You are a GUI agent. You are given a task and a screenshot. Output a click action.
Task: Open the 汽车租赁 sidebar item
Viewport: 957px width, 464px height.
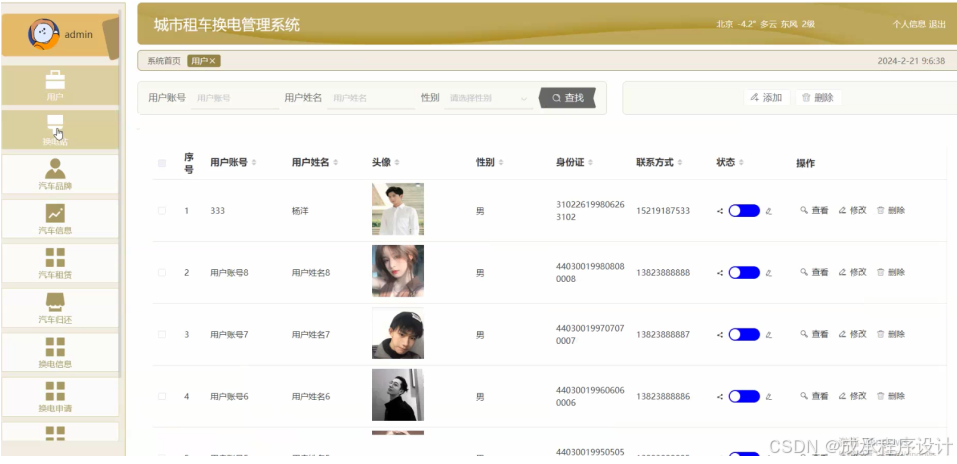(59, 263)
